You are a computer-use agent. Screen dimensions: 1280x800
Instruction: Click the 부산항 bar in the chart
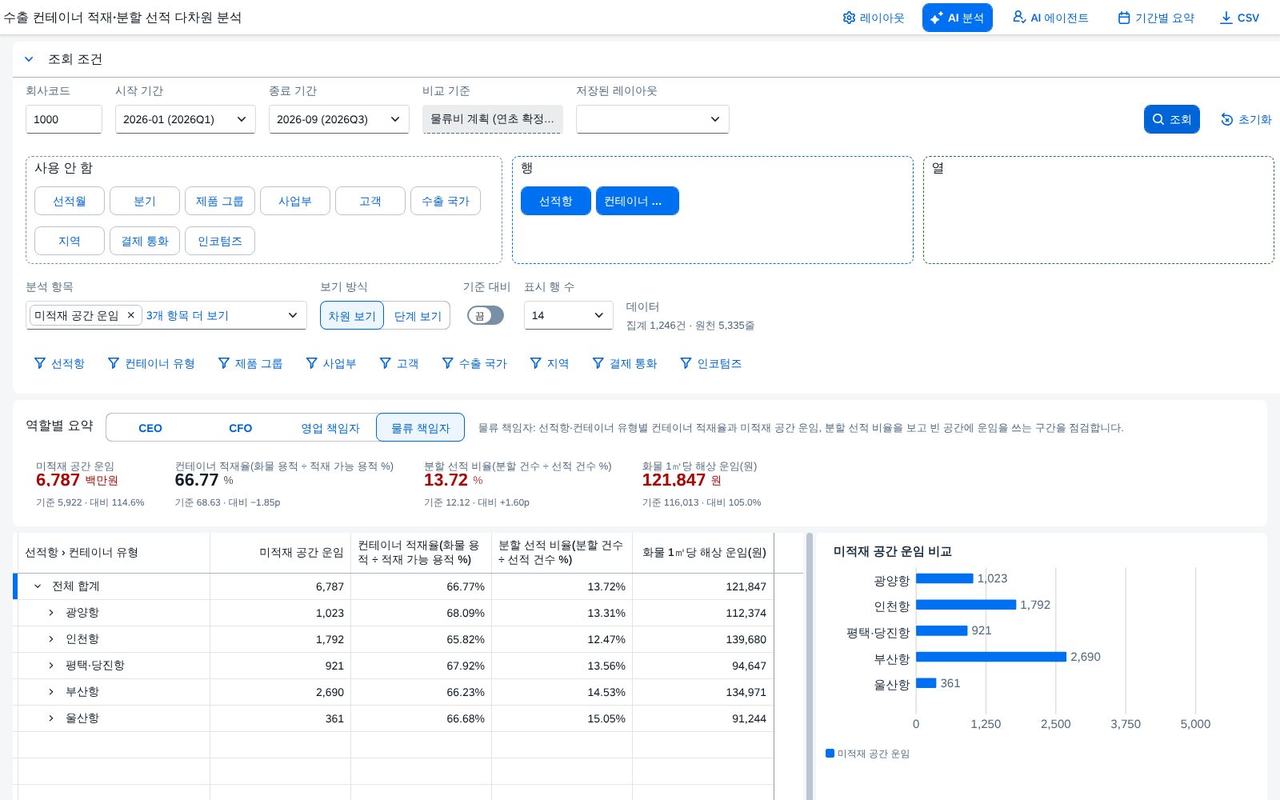click(x=991, y=657)
